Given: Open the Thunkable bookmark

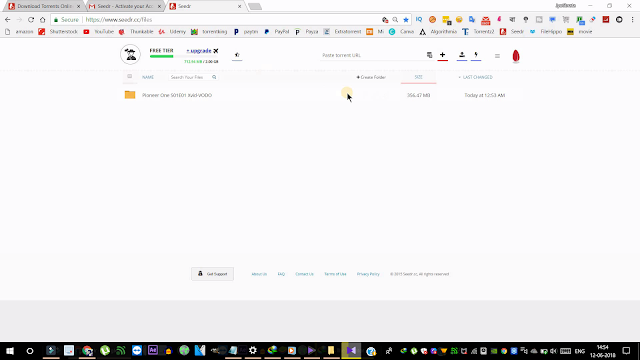Looking at the screenshot, I should point(136,31).
